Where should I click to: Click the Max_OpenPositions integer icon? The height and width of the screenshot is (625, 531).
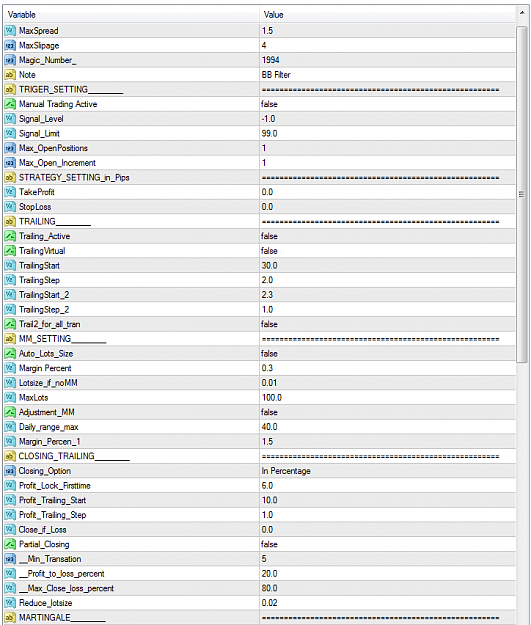point(10,148)
